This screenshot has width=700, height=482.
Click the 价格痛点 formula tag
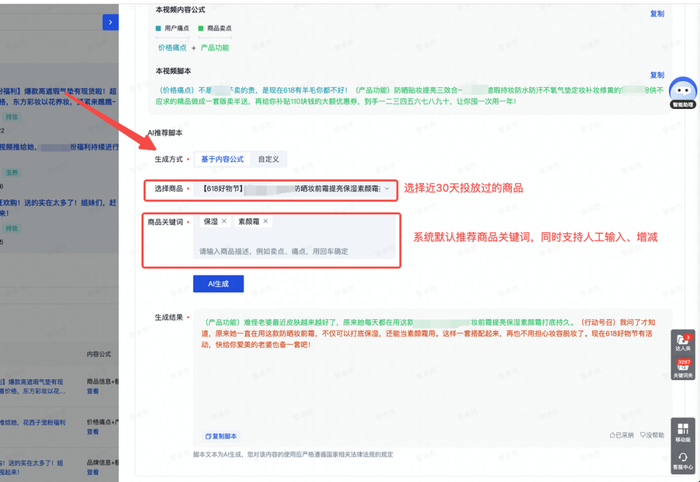(x=172, y=48)
